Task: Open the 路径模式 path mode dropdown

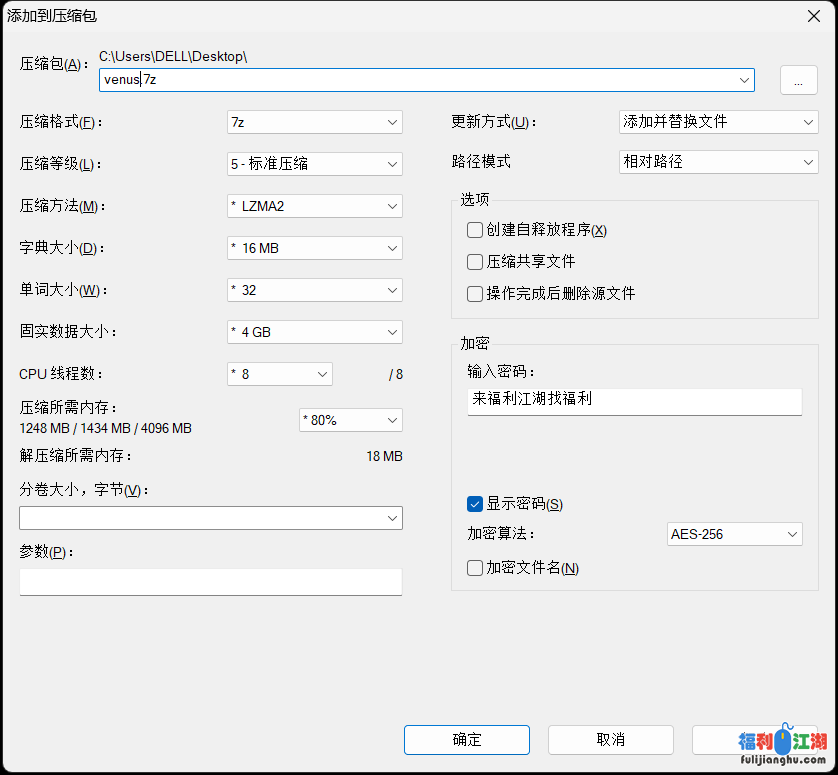Action: point(718,161)
